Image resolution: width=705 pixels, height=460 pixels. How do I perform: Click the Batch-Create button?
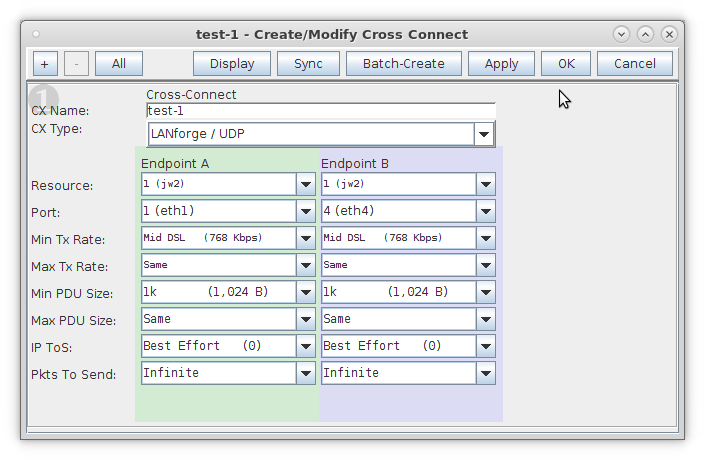[403, 64]
